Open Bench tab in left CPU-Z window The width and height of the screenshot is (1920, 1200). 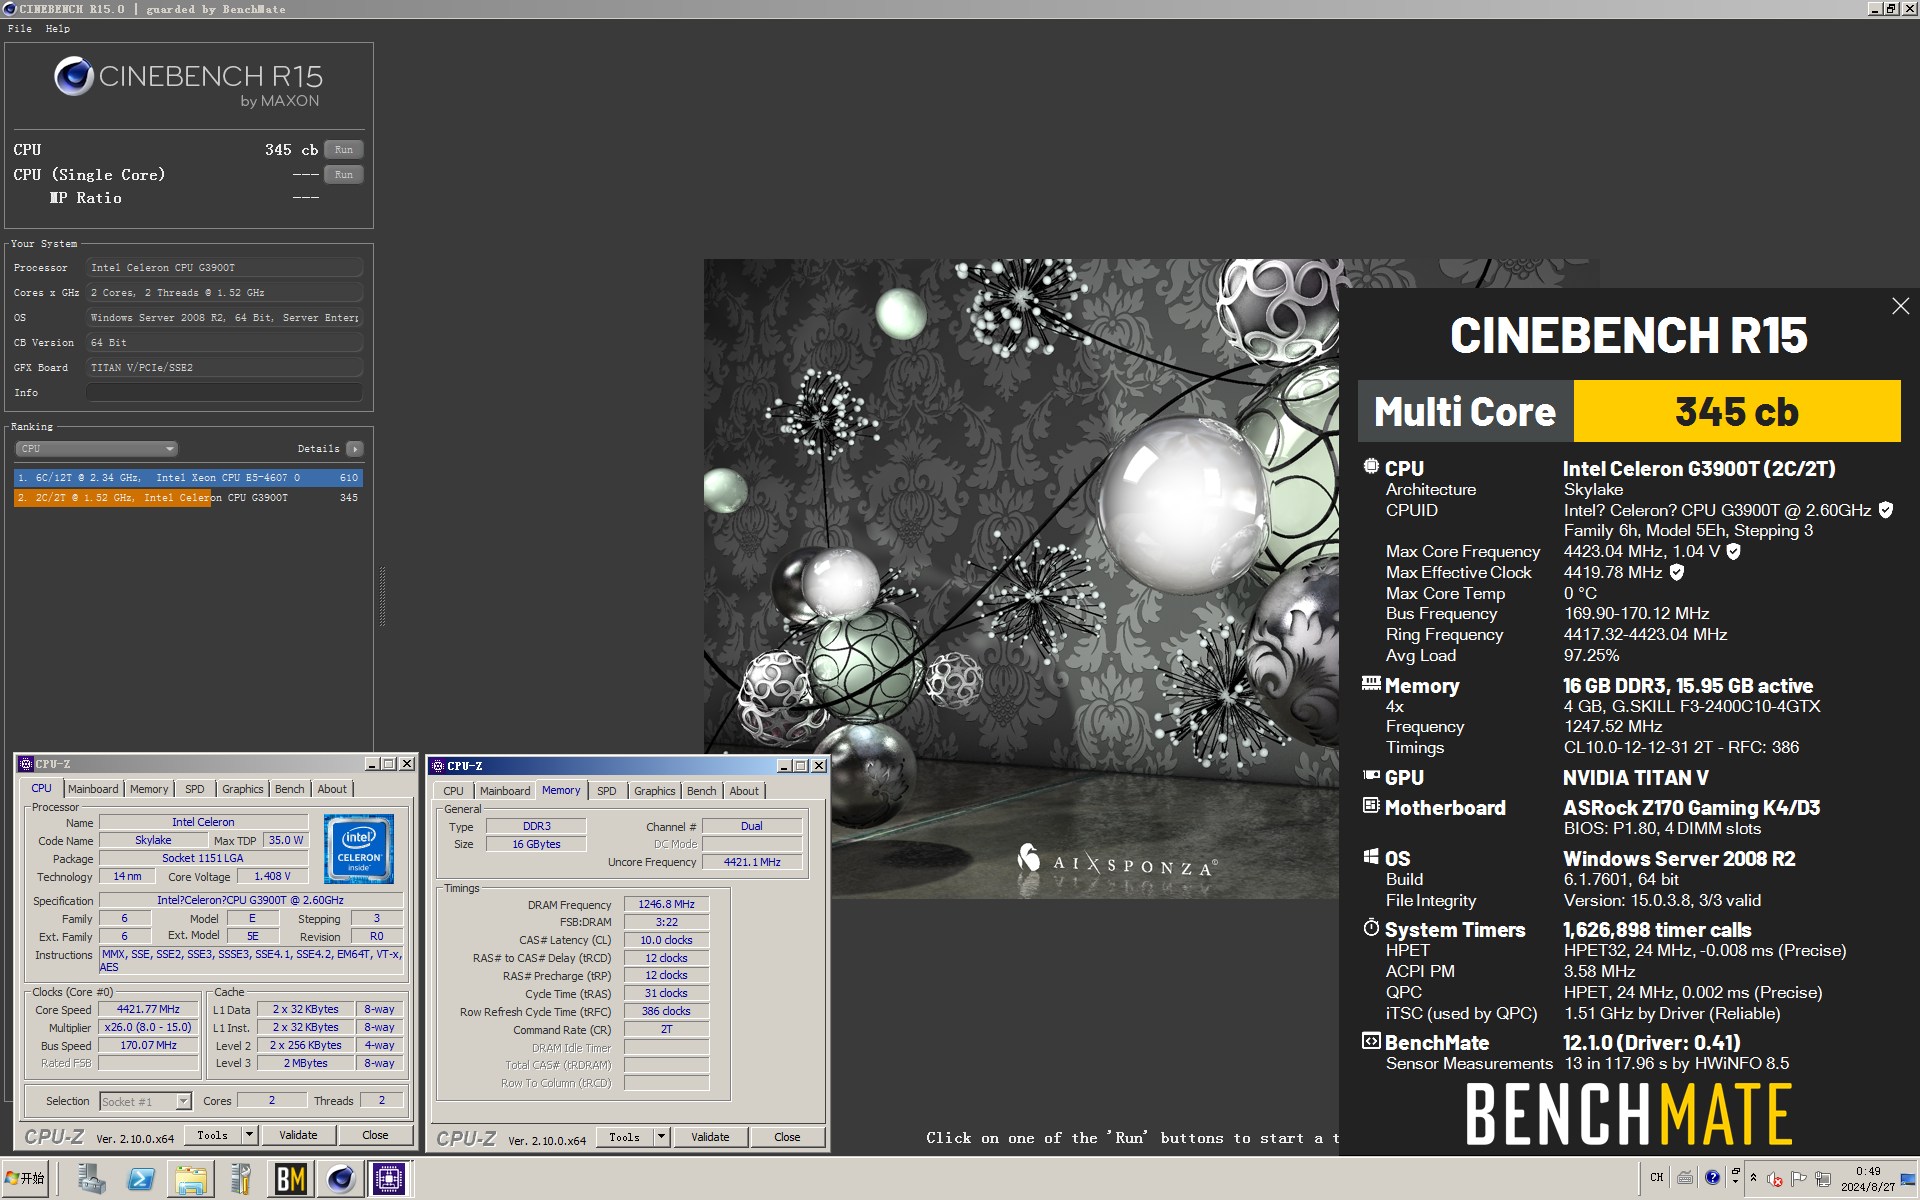289,789
